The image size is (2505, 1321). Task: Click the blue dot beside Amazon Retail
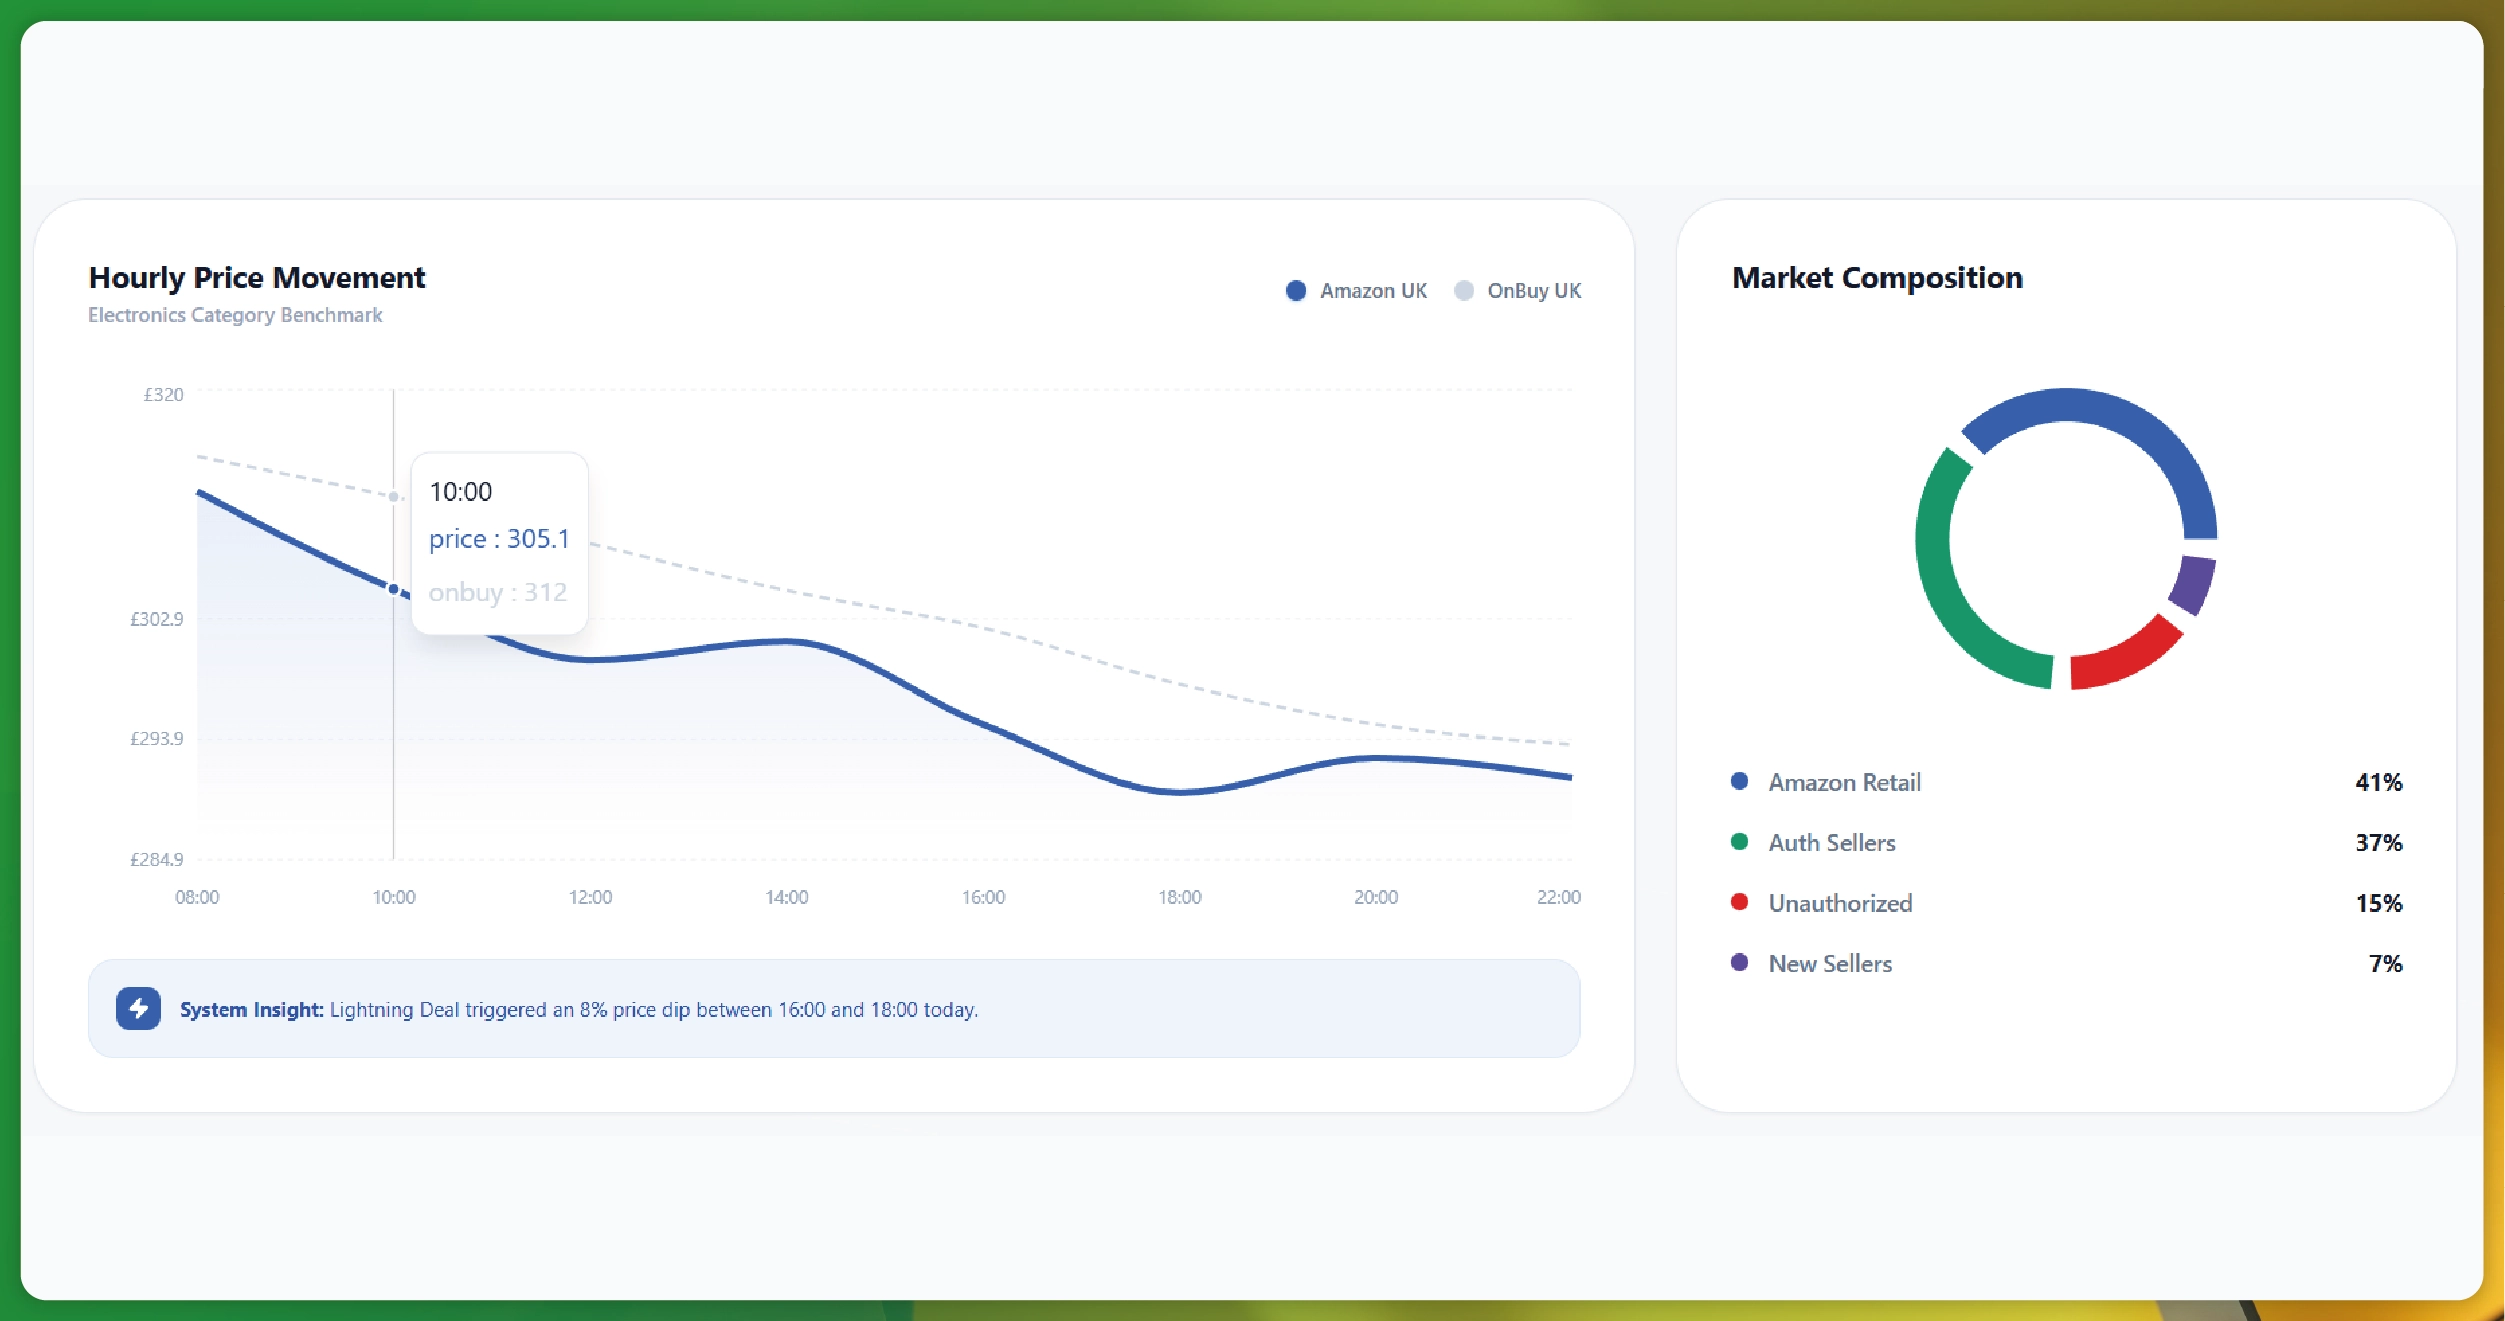(x=1738, y=782)
